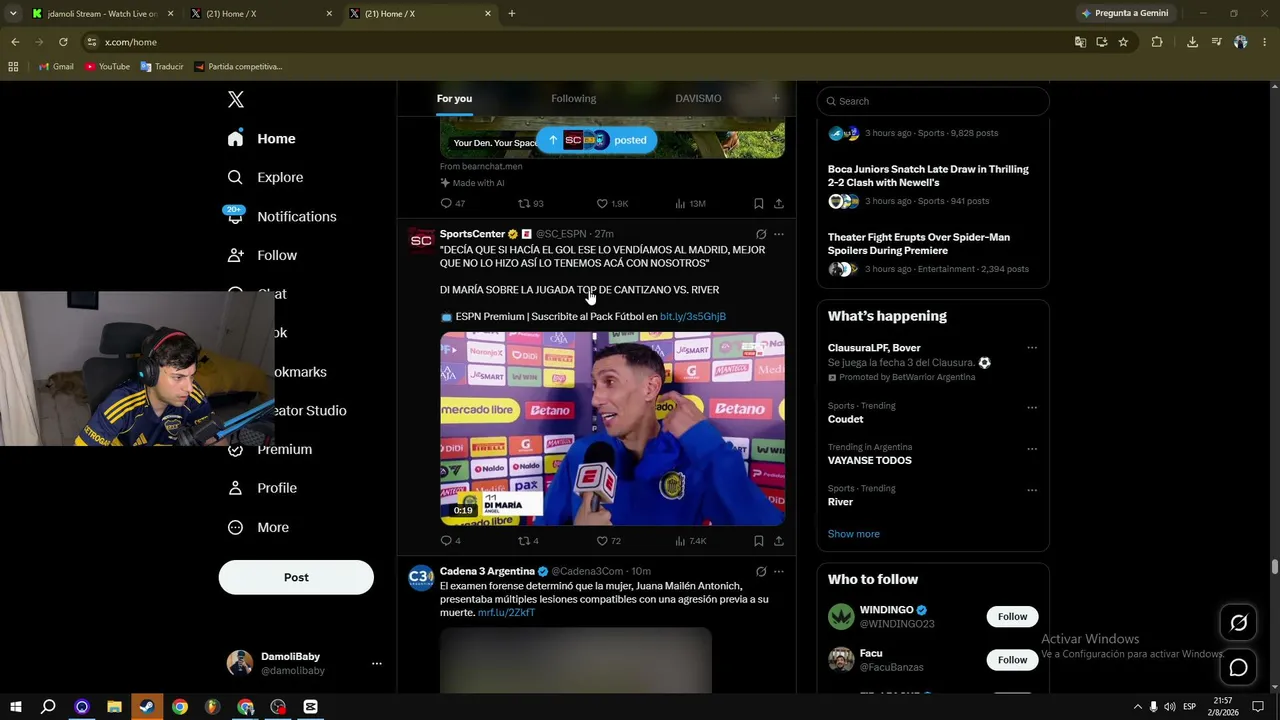Share the post with 13M views

[779, 203]
